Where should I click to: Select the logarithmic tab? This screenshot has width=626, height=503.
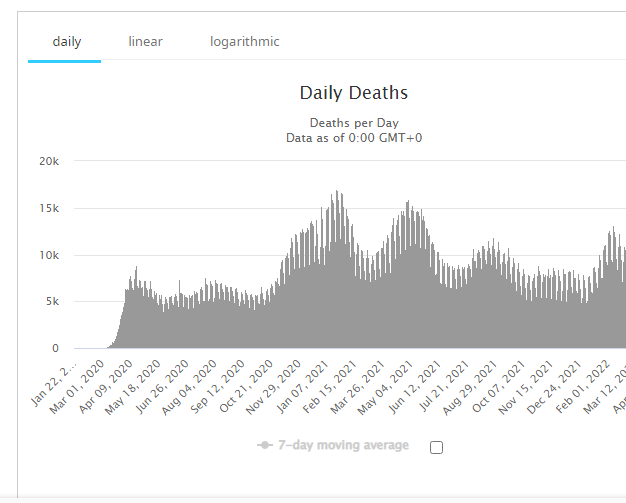coord(244,42)
